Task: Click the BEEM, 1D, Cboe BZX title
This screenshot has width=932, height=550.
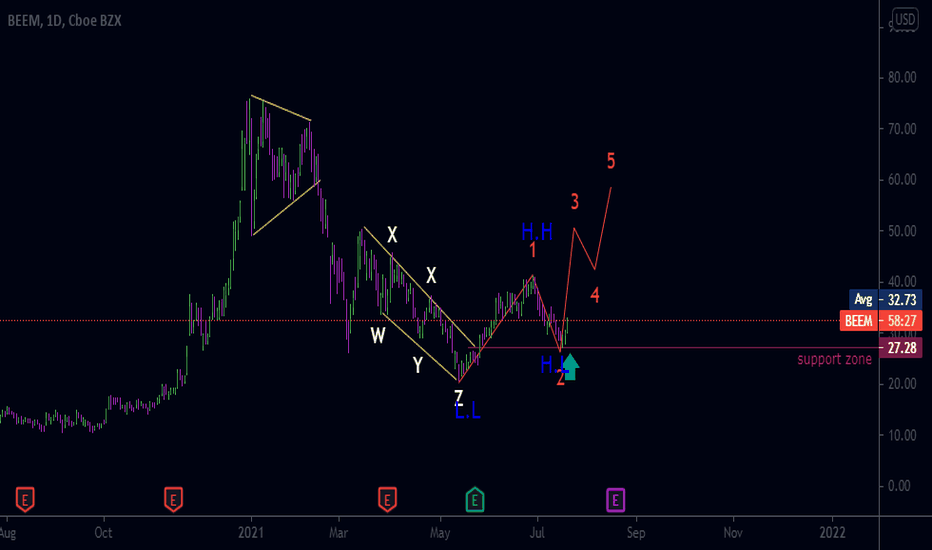Action: pyautogui.click(x=64, y=21)
